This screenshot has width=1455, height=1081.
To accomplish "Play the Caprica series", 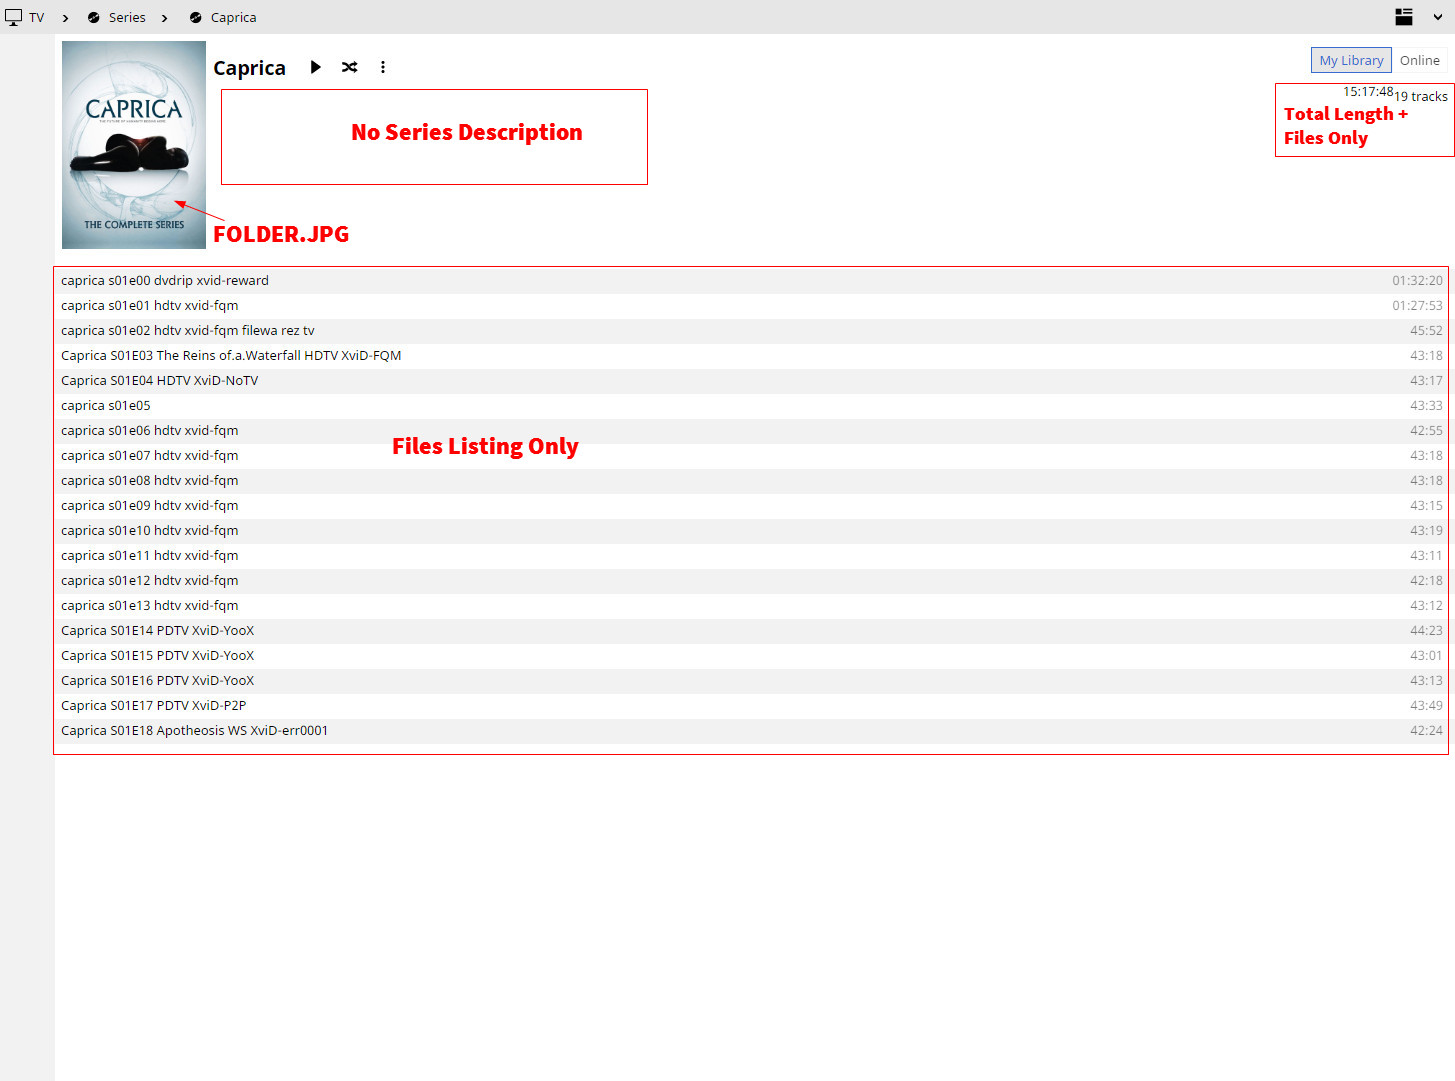I will [315, 67].
